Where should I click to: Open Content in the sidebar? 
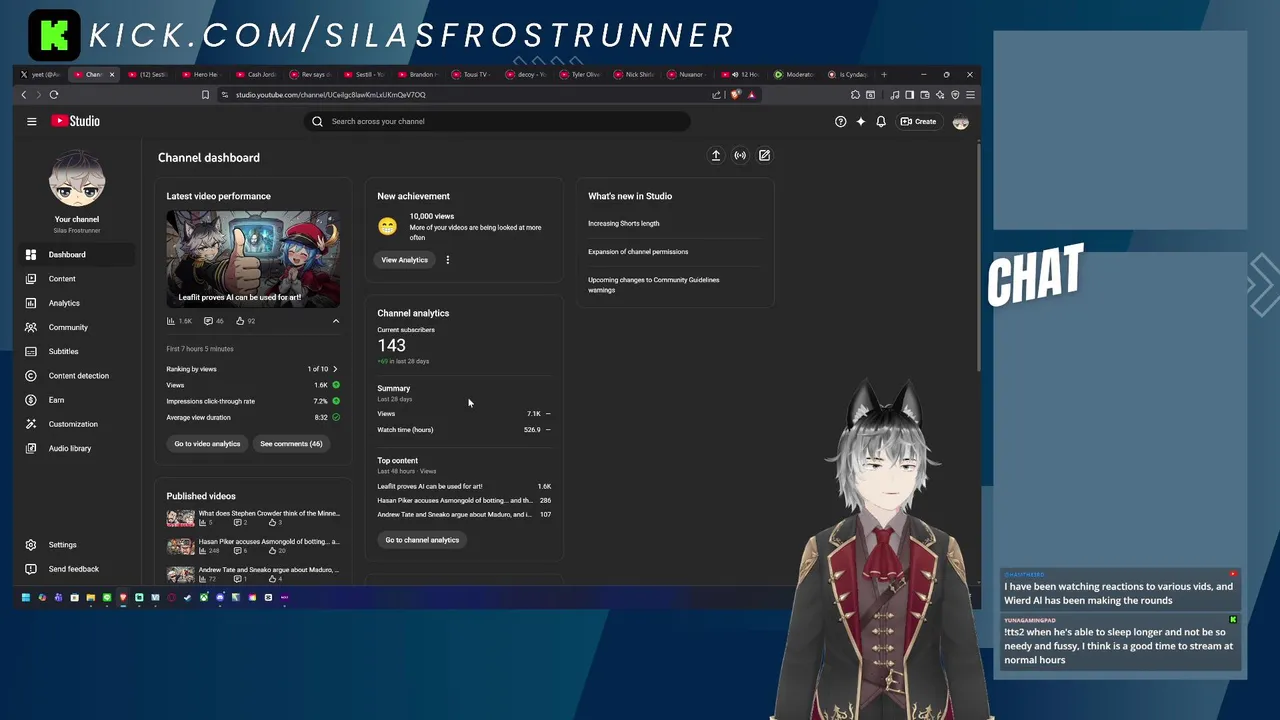(77, 279)
